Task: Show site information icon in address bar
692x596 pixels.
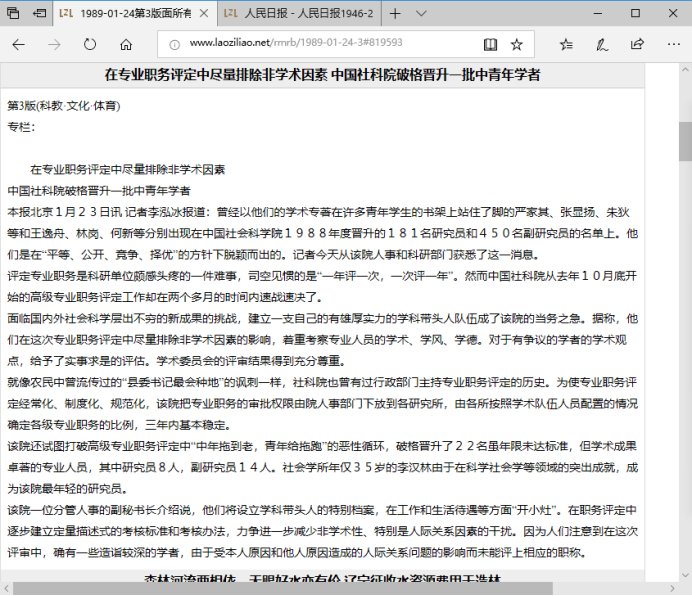Action: [174, 44]
